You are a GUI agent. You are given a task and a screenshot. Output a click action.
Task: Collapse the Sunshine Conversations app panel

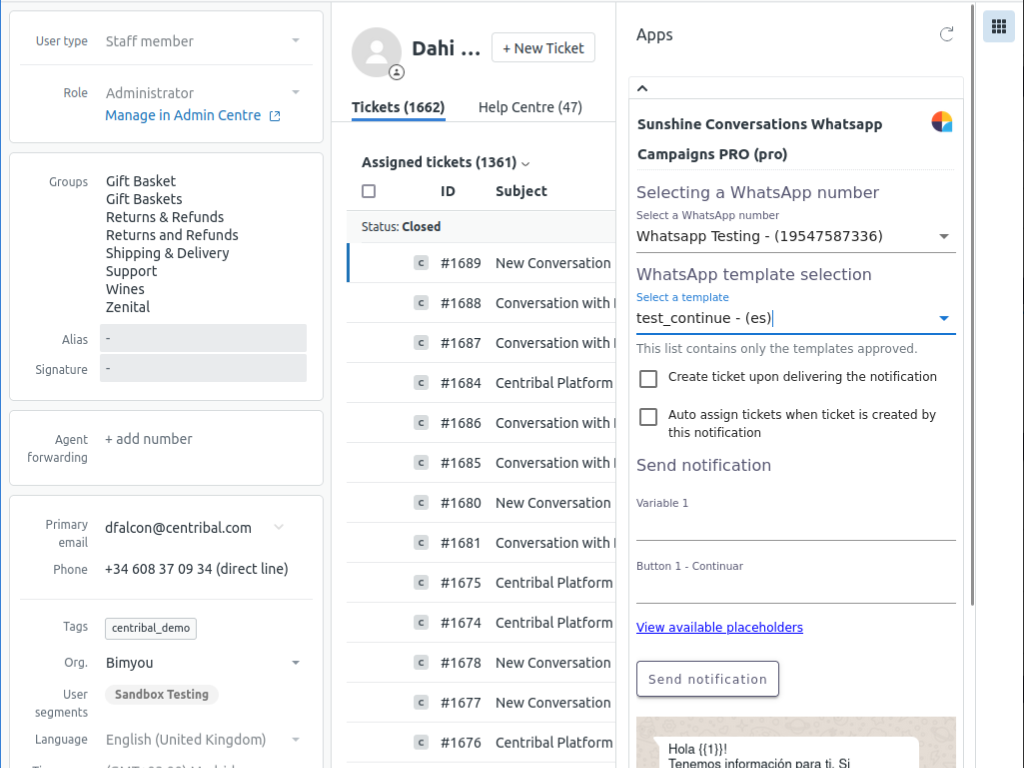pos(643,88)
